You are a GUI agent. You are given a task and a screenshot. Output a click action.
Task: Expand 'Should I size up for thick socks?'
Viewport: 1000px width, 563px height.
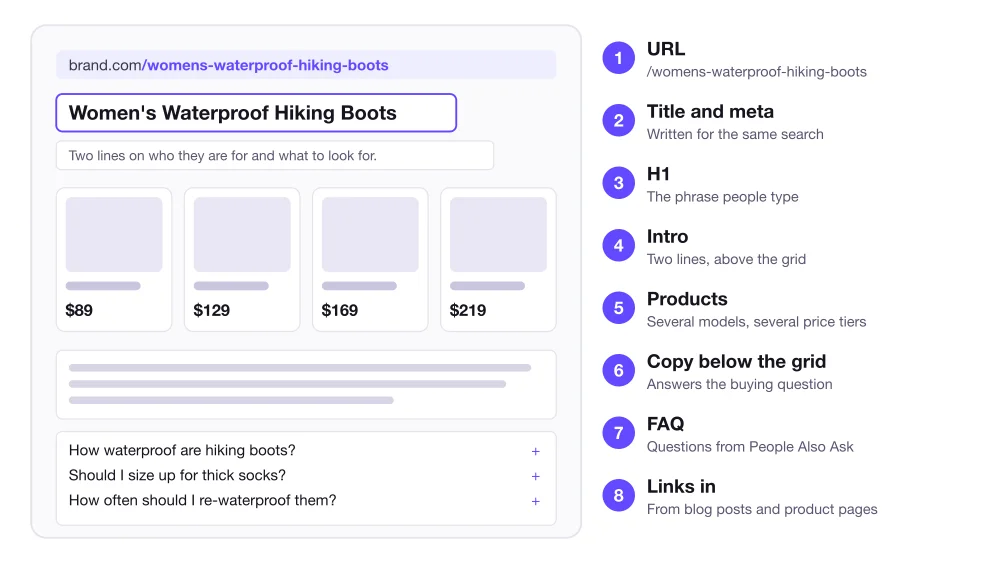pos(536,476)
